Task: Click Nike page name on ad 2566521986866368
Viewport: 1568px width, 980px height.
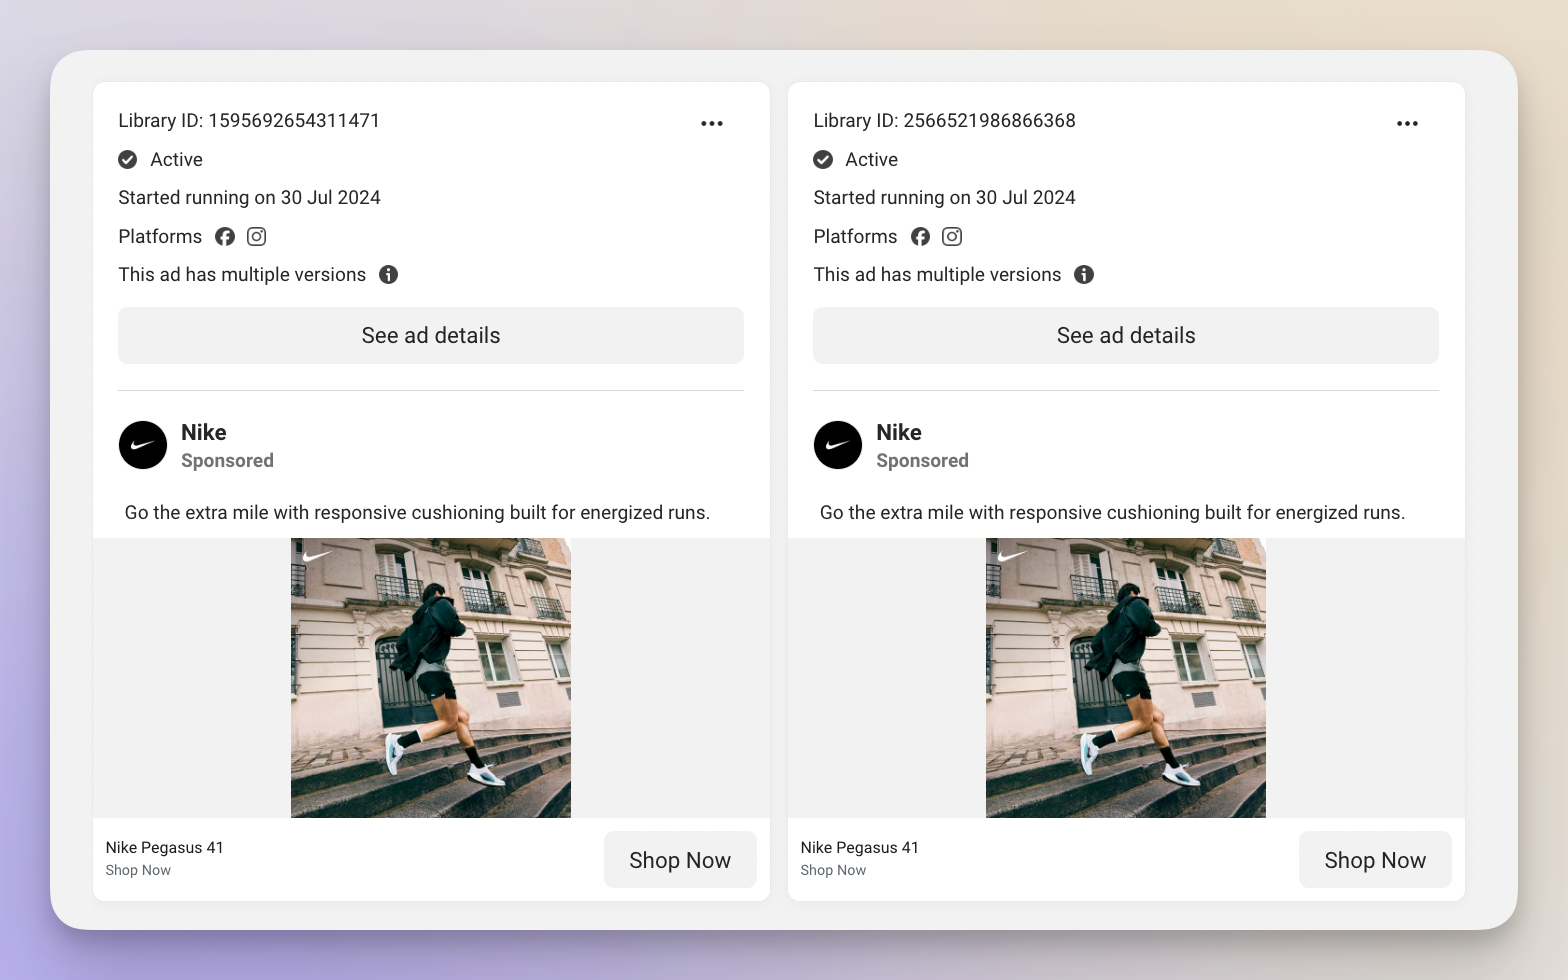Action: click(899, 433)
